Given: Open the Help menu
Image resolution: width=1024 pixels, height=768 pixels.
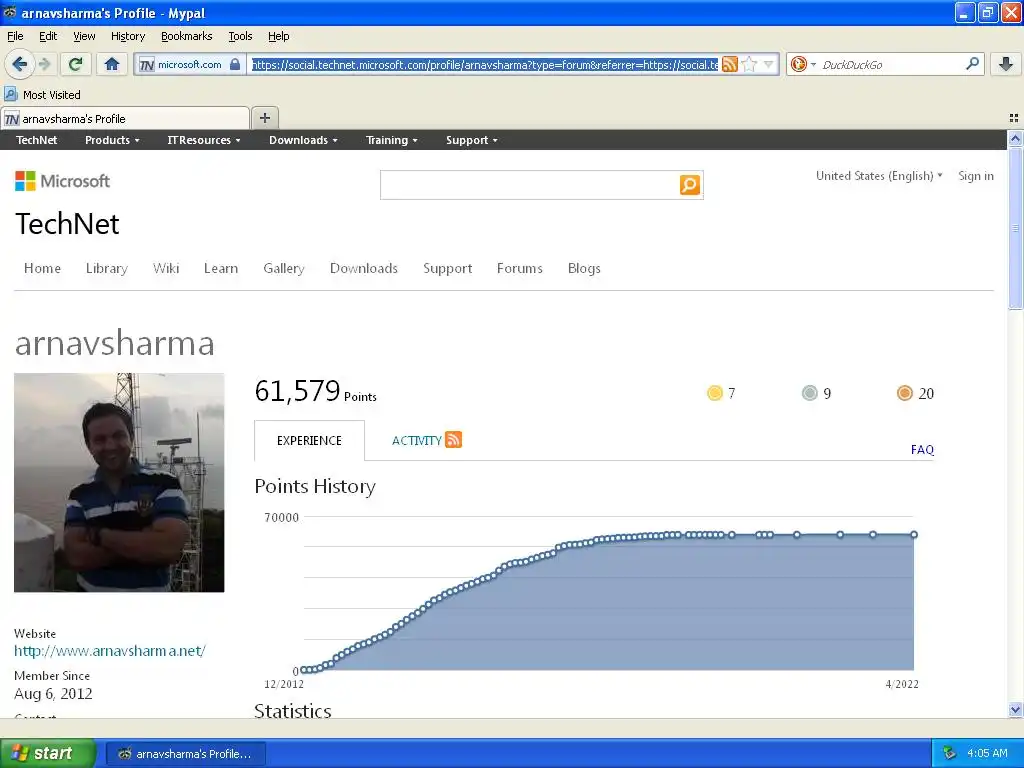Looking at the screenshot, I should 278,36.
